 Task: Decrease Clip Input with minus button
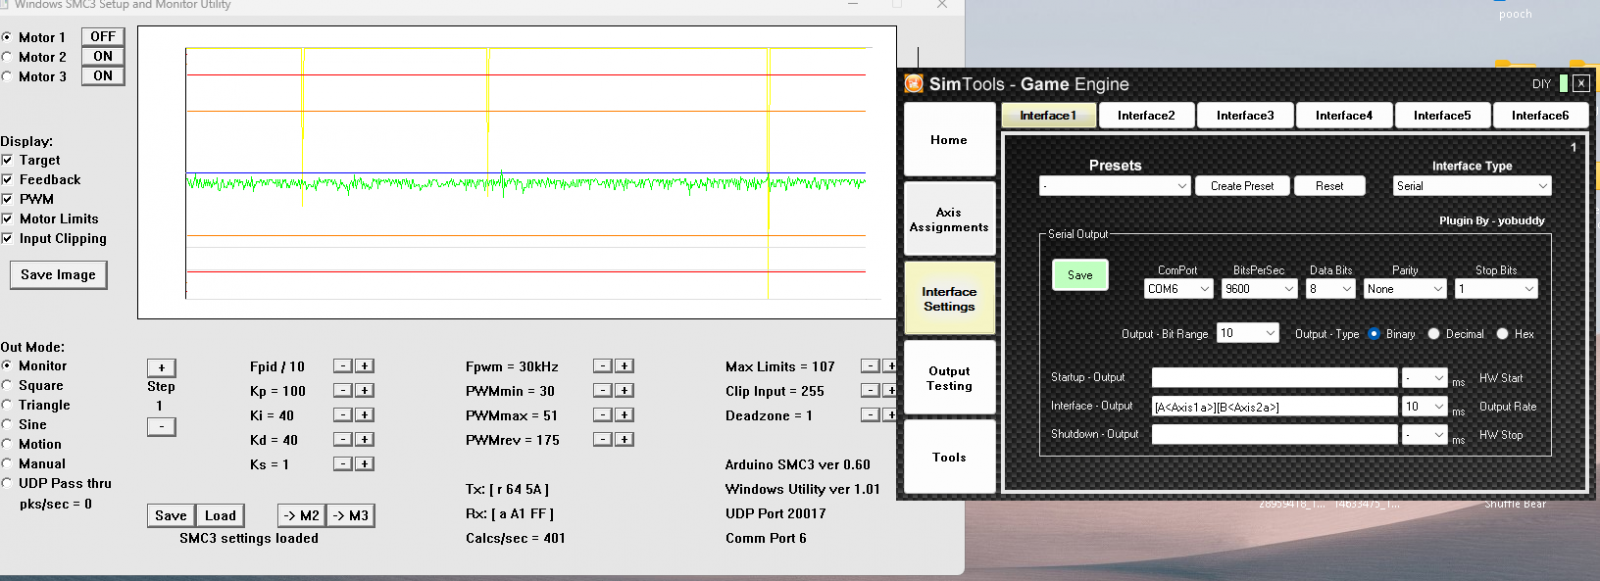pyautogui.click(x=870, y=390)
